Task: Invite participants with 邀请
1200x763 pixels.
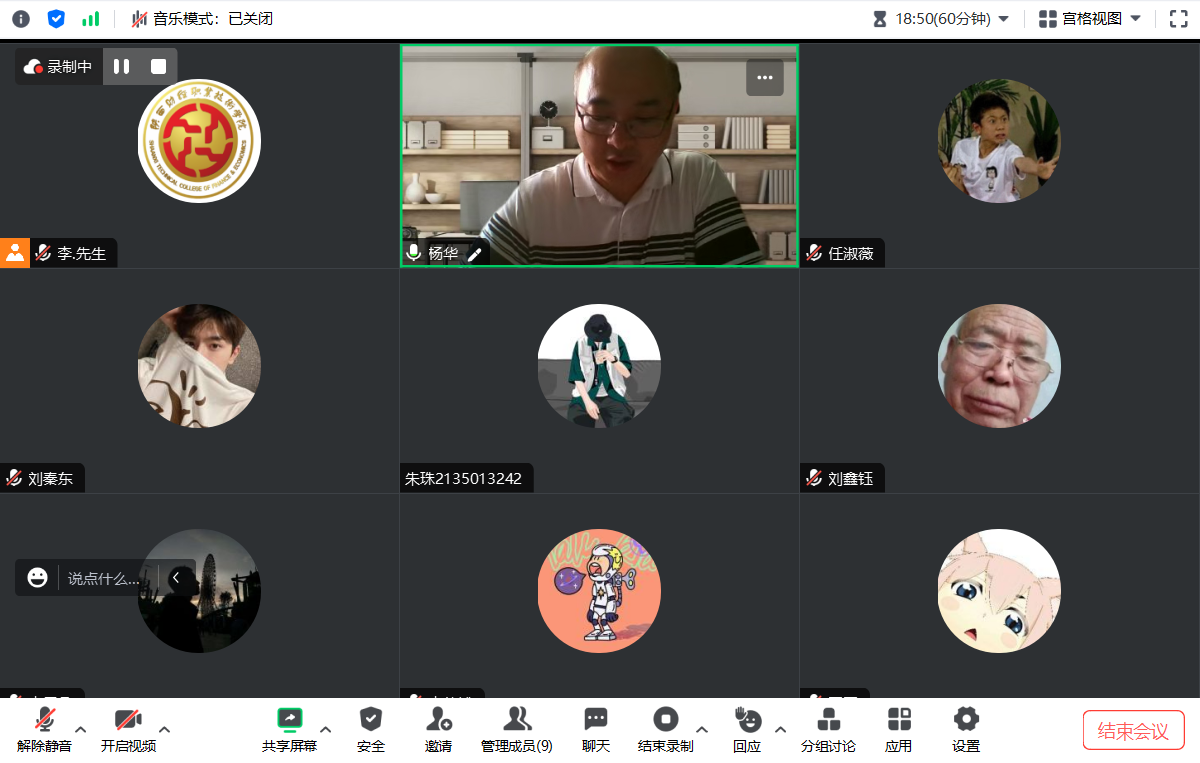Action: coord(438,729)
